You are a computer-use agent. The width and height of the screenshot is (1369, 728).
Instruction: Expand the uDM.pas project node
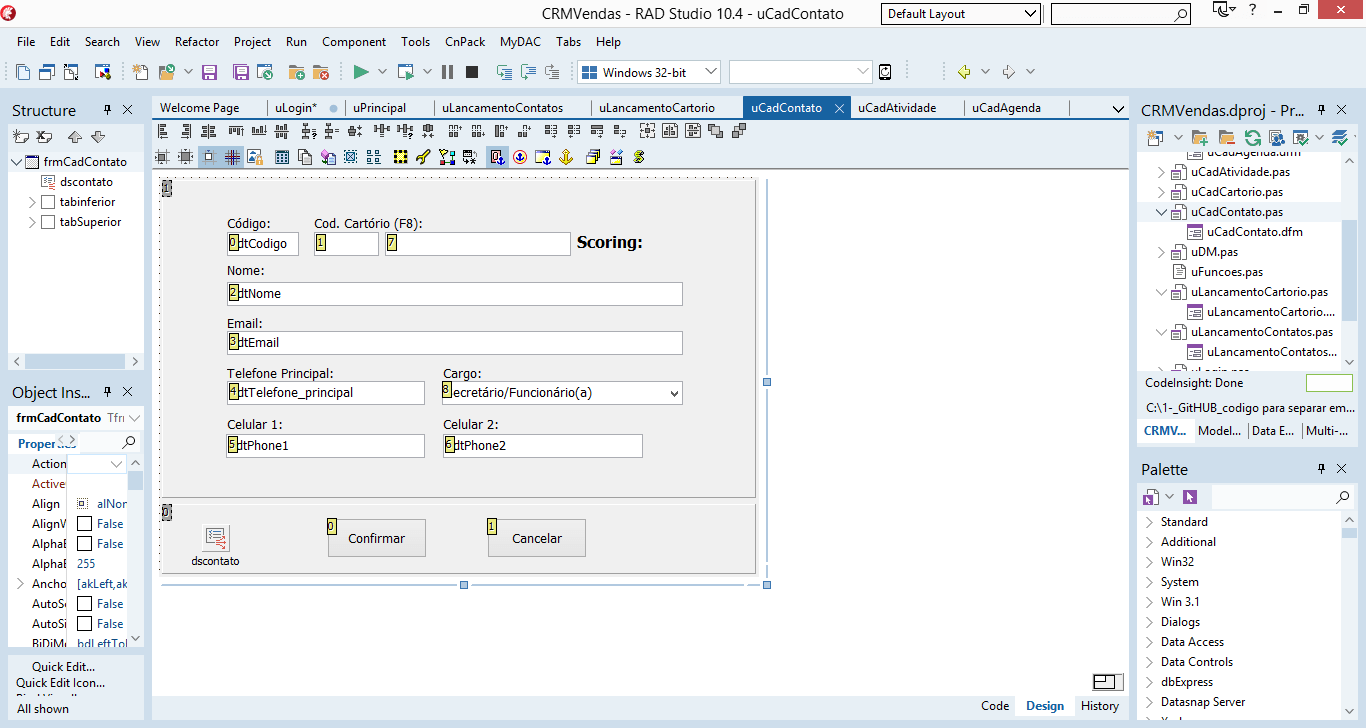[1162, 252]
